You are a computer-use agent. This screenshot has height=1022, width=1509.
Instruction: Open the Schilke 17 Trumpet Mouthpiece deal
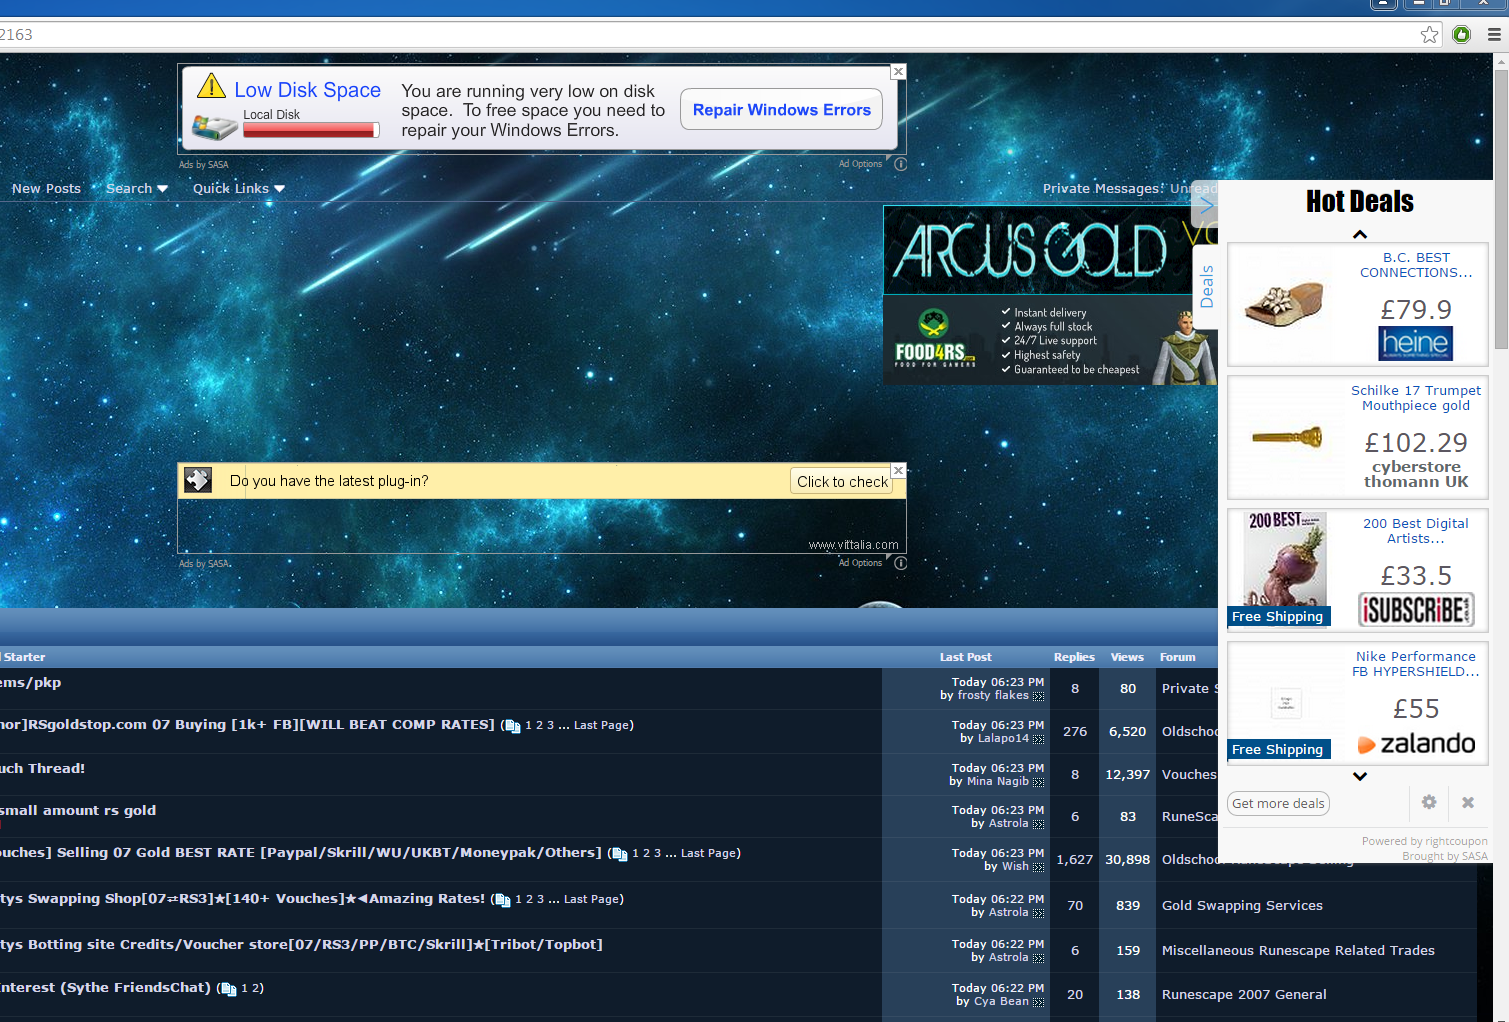click(x=1358, y=438)
